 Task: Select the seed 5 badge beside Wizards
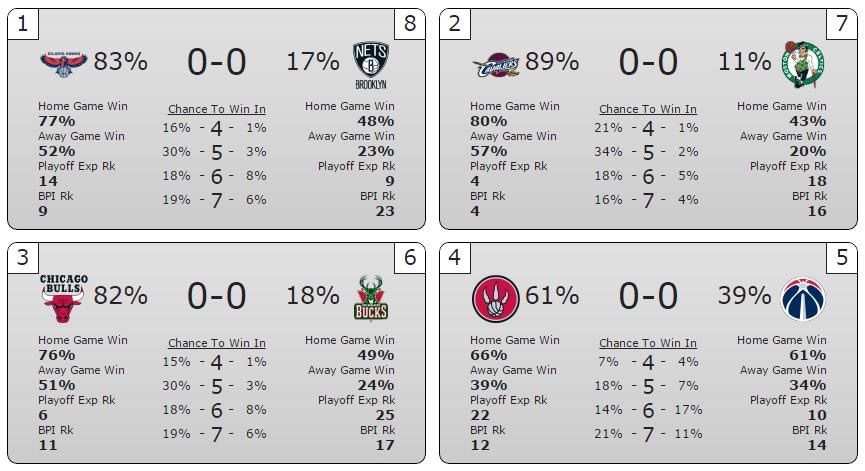842,258
